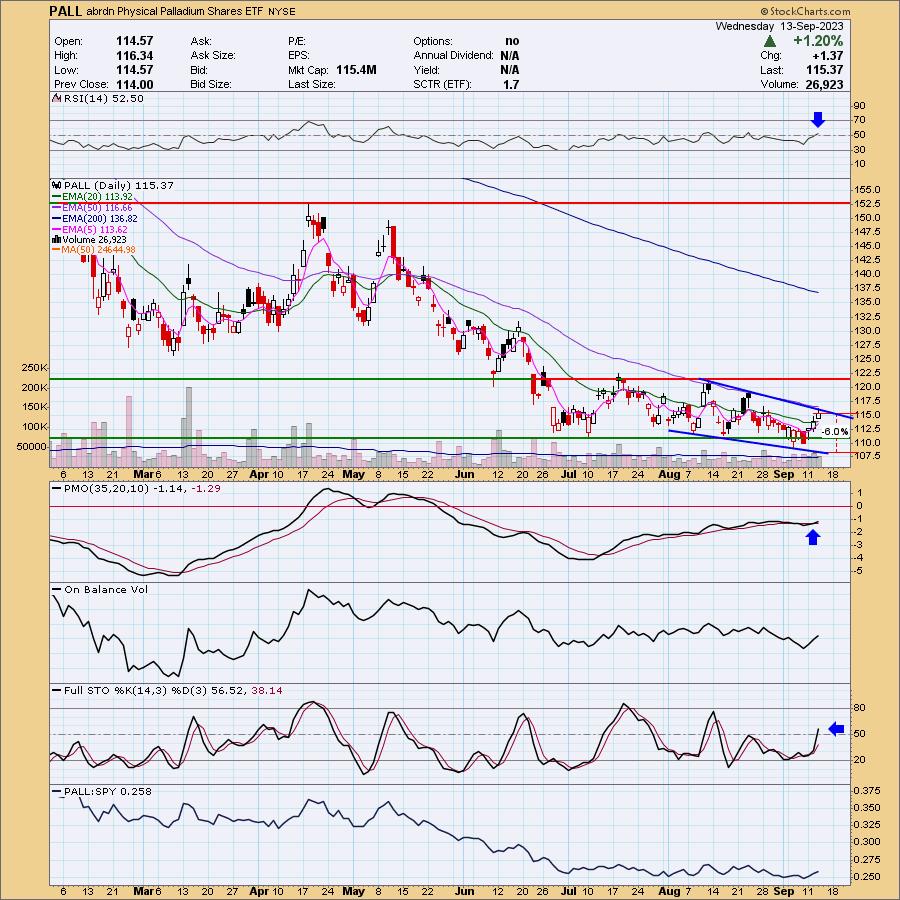
Task: Click the -6.0% annotation on price chart
Action: (x=835, y=432)
